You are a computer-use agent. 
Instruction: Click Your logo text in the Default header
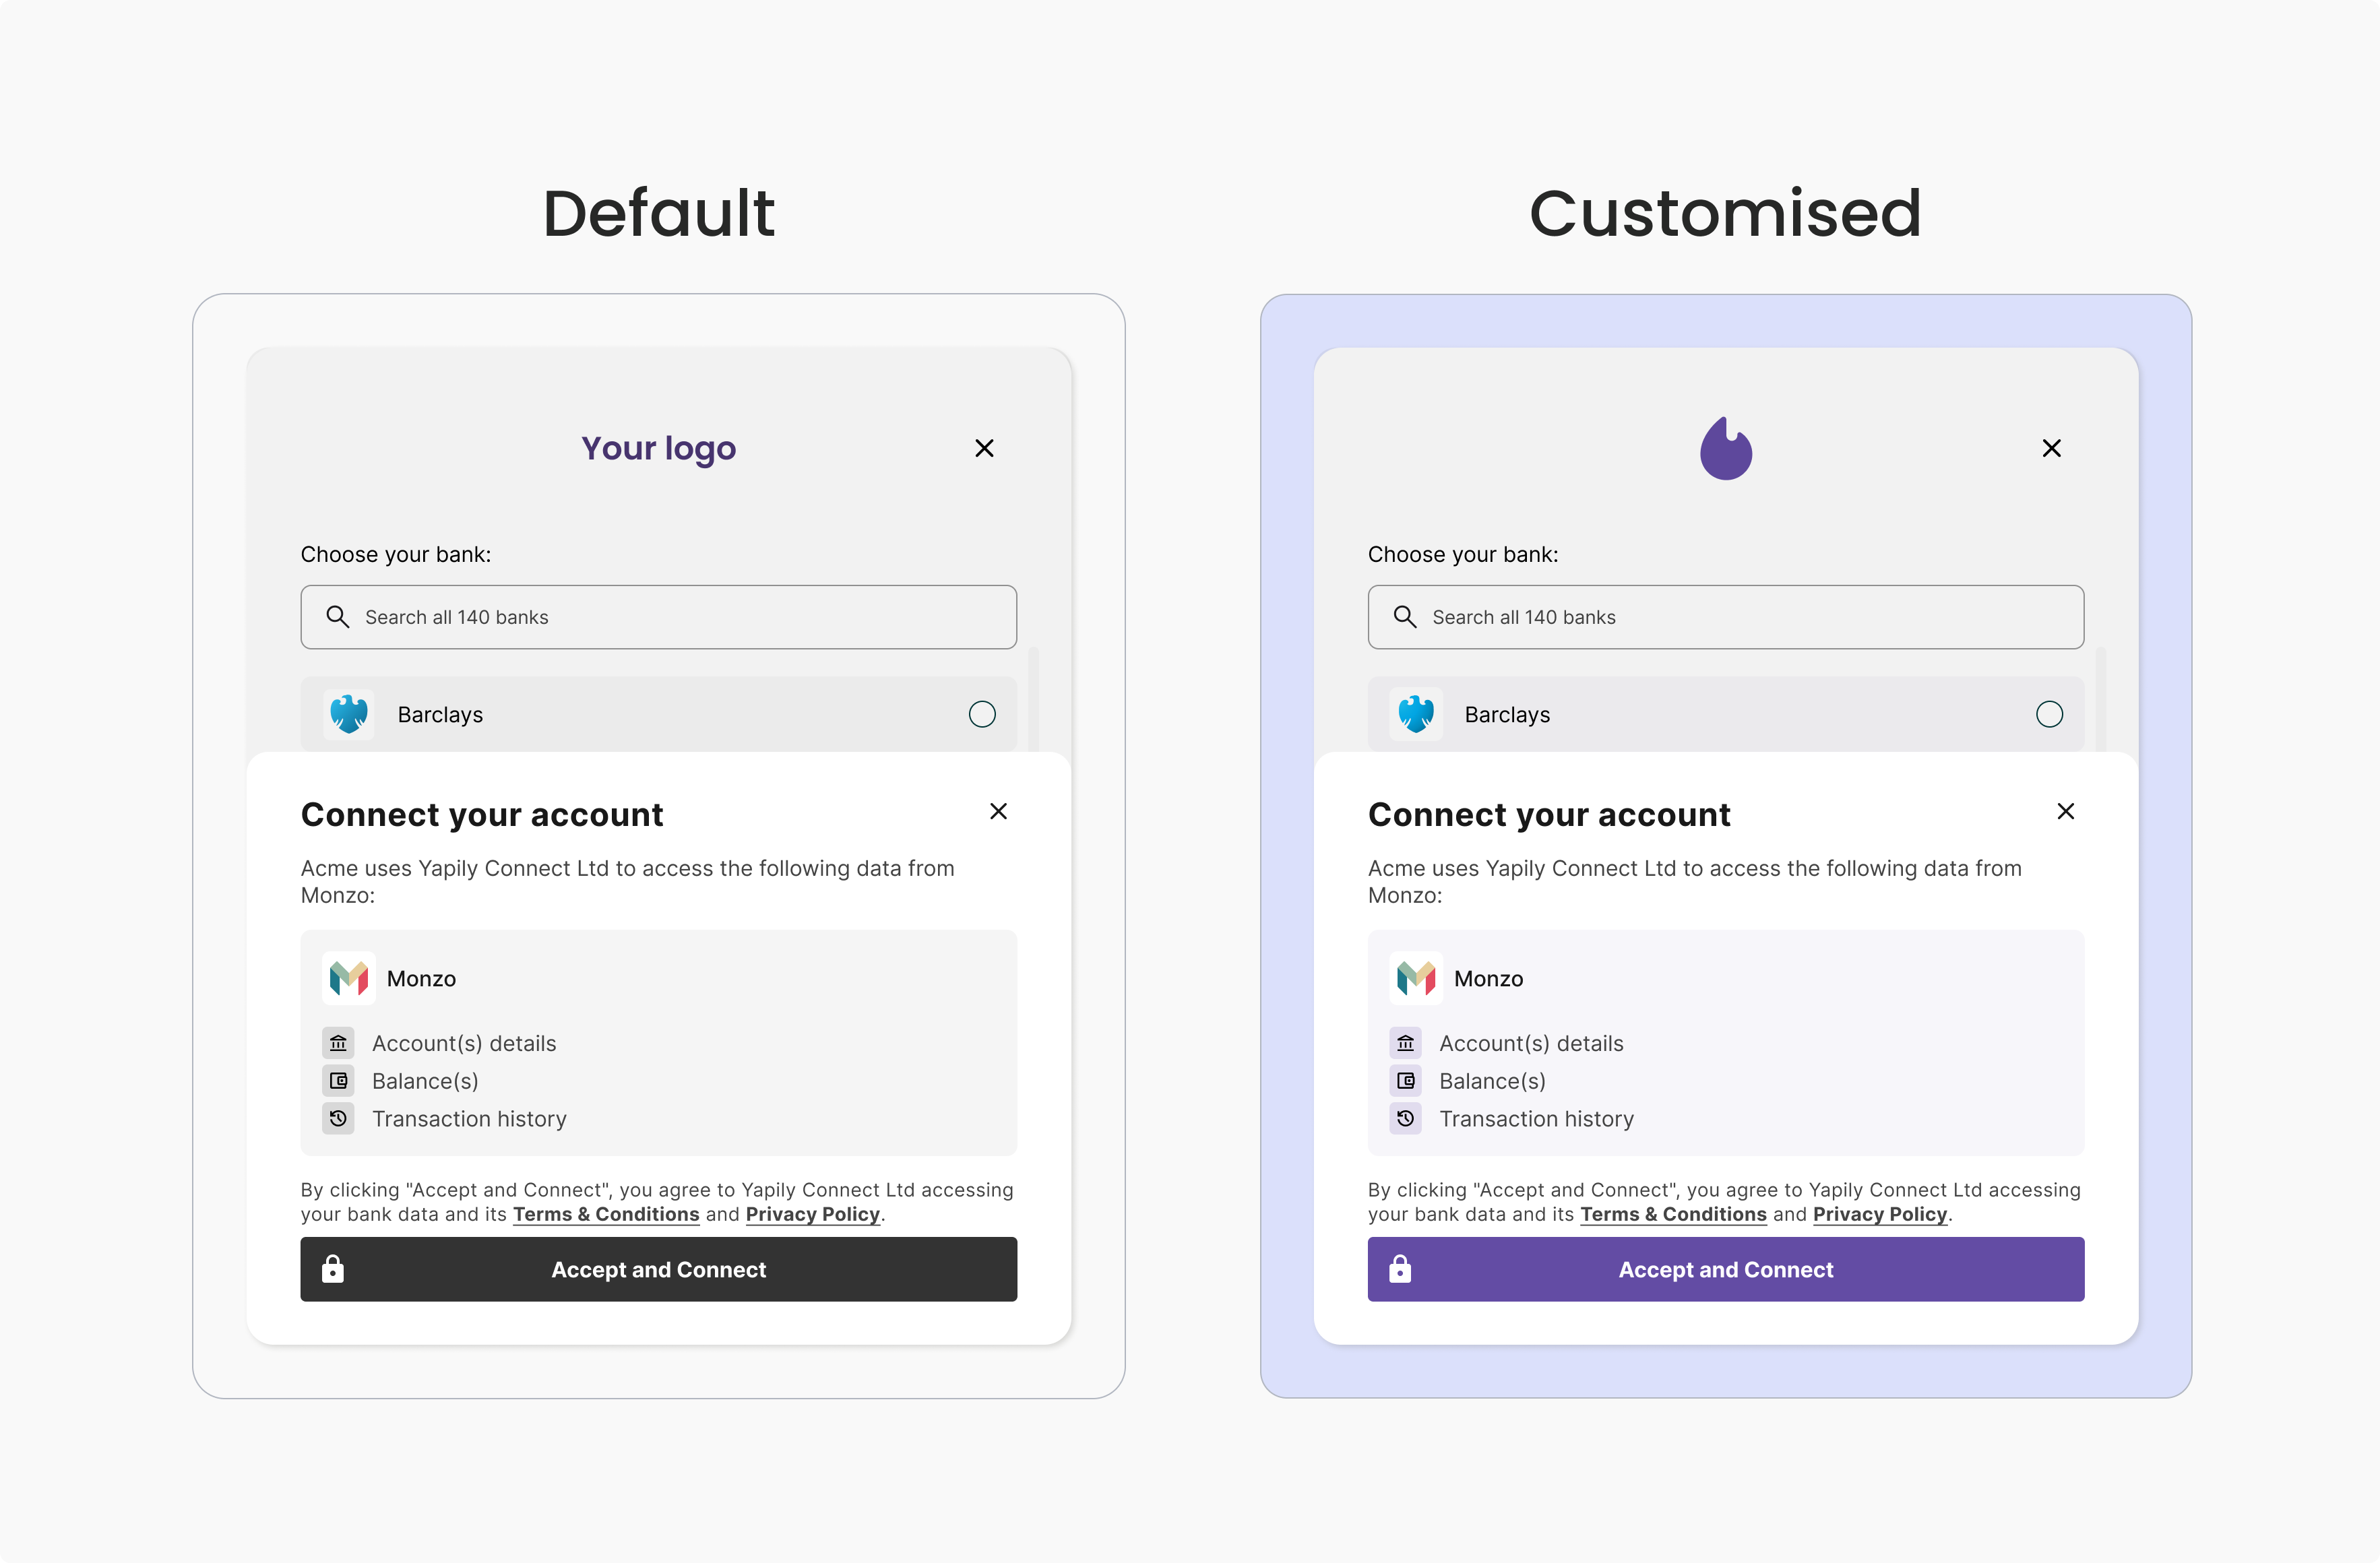pyautogui.click(x=658, y=448)
